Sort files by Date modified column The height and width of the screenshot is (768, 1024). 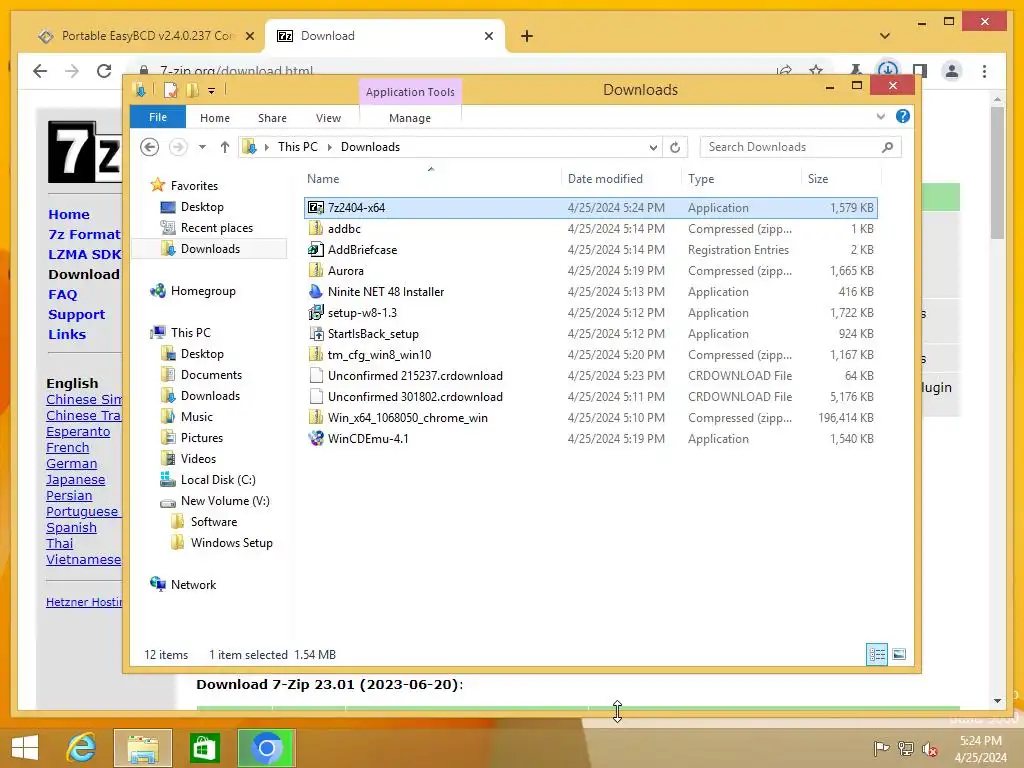pos(605,179)
